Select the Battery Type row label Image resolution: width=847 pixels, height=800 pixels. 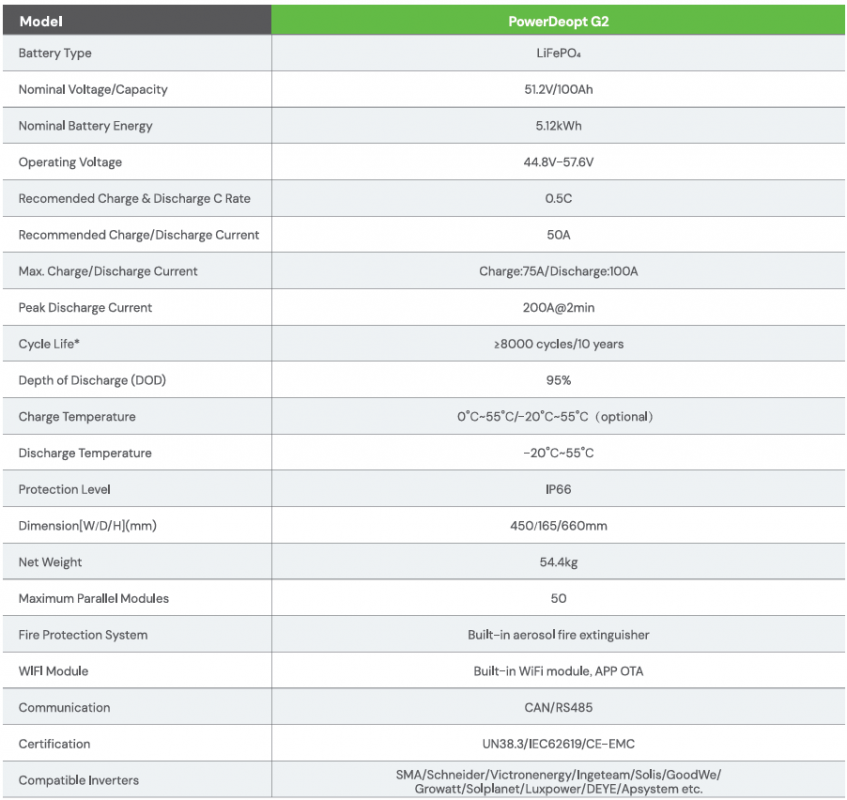tap(55, 53)
